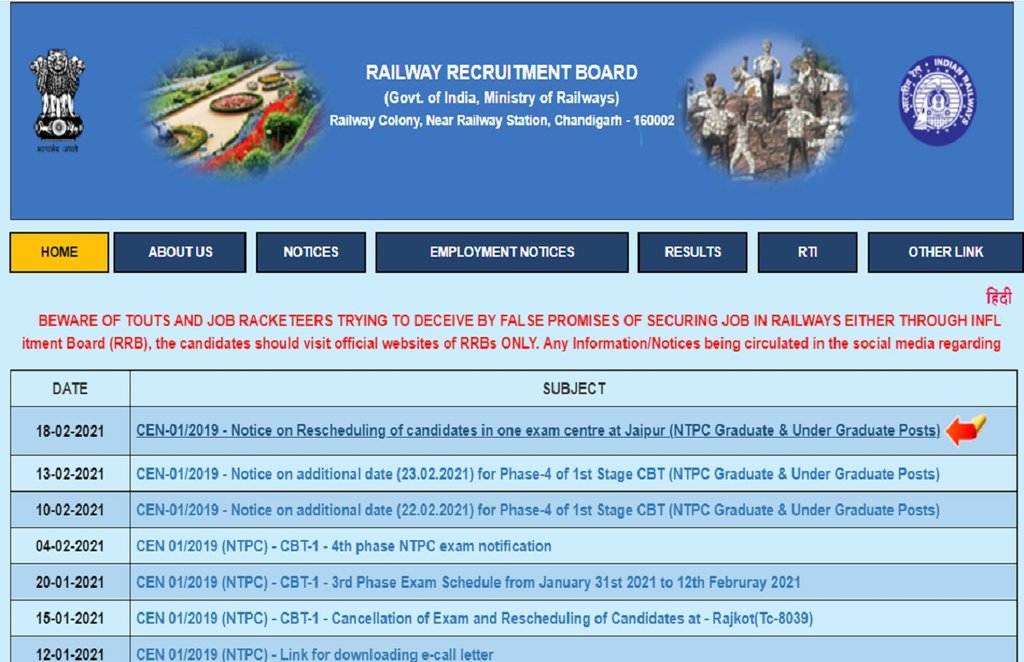Viewport: 1024px width, 662px height.
Task: Open notice on rescheduling candidates at Jaipur
Action: 538,430
